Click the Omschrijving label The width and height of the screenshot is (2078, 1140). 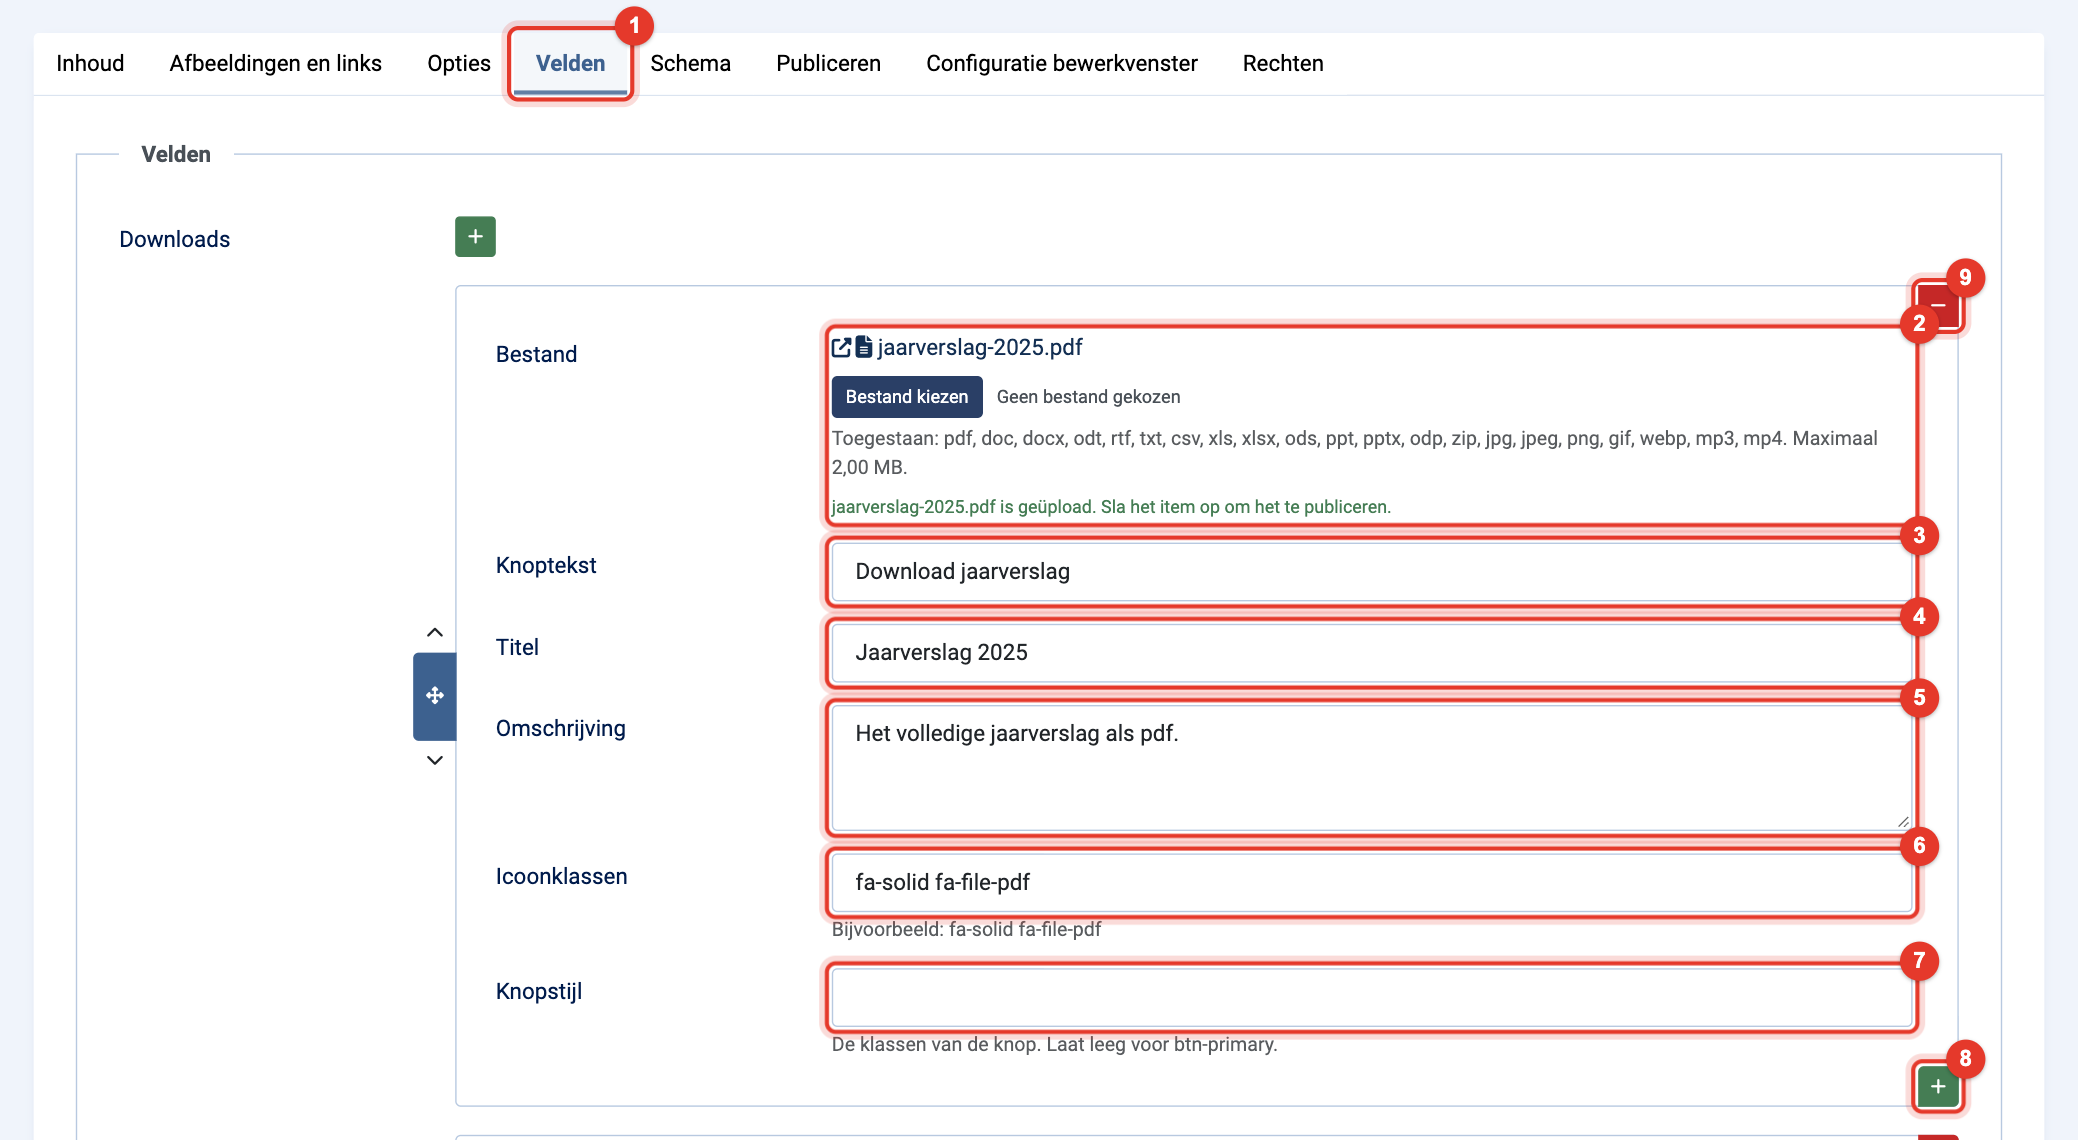tap(561, 728)
